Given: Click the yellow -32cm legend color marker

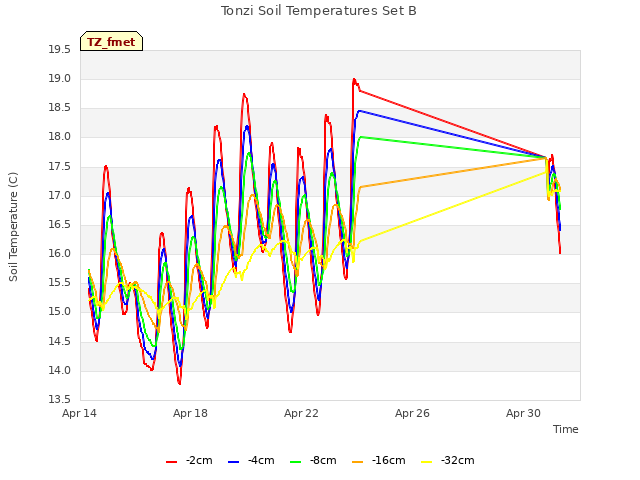Looking at the screenshot, I should click(427, 462).
